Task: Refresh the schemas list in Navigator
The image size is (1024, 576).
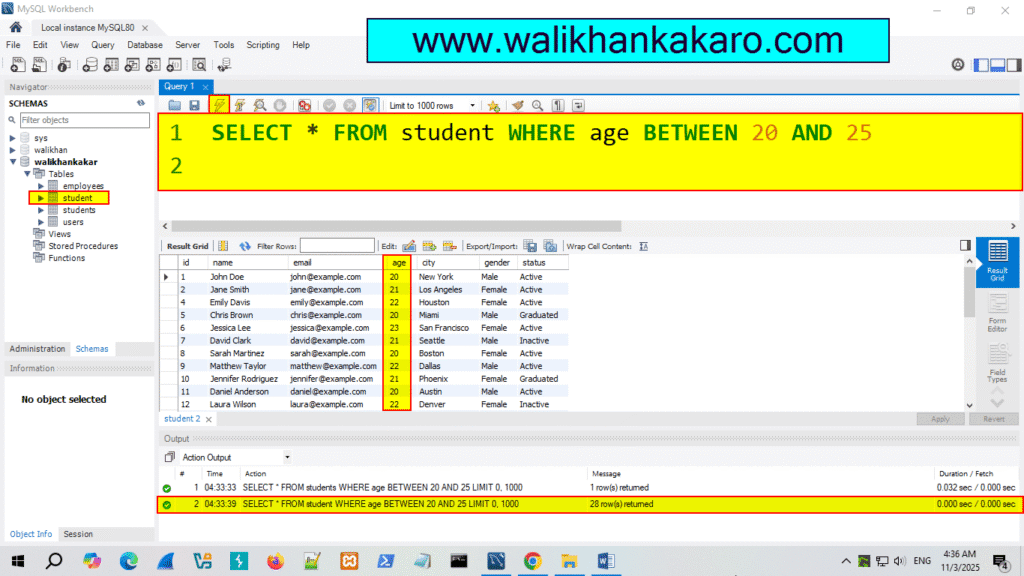Action: pos(141,103)
